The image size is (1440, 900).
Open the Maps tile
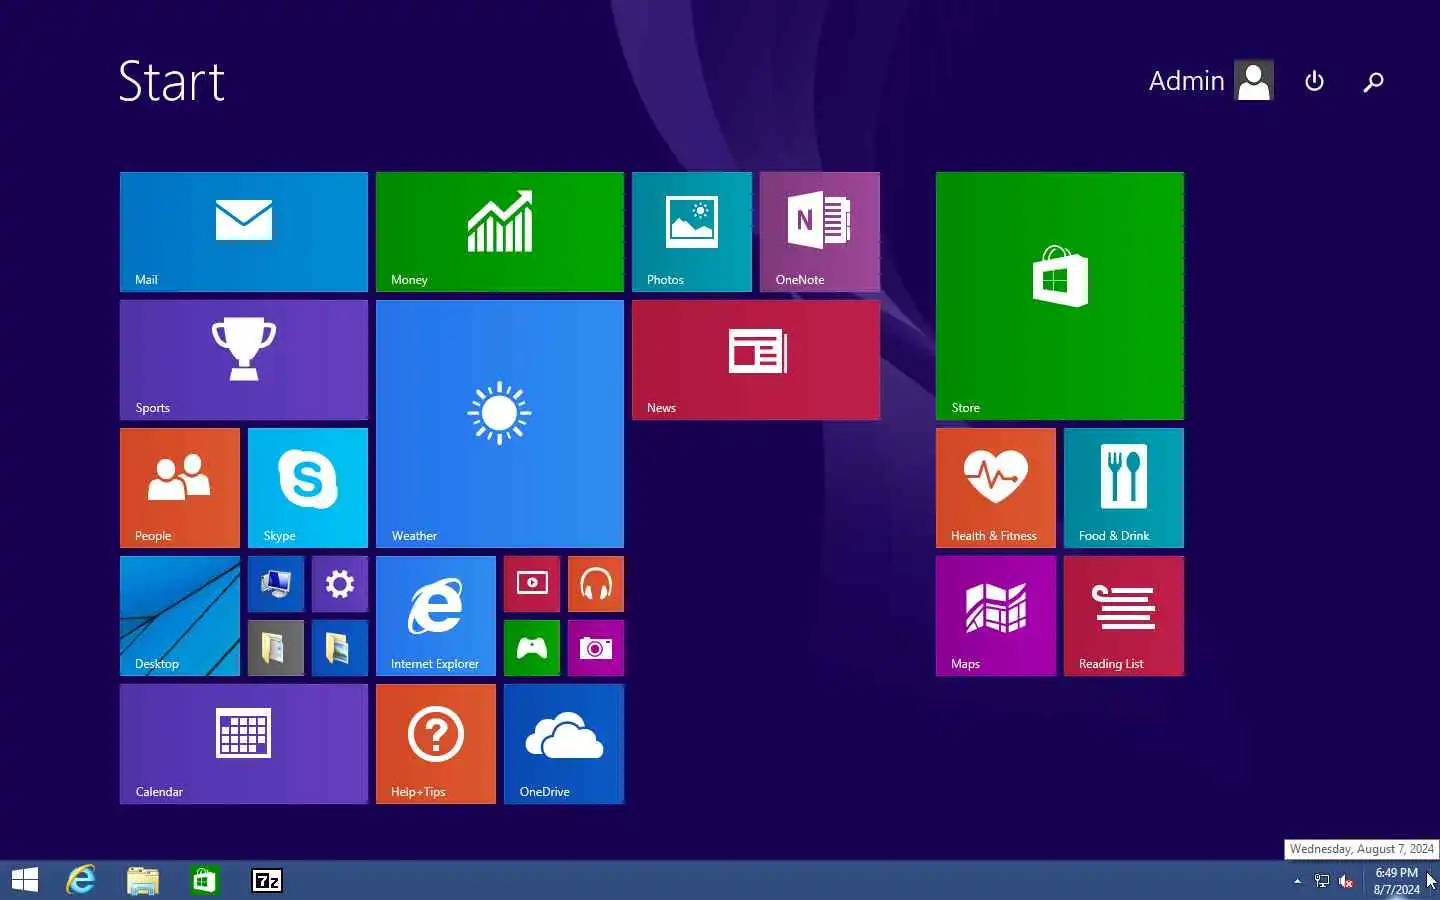click(996, 616)
